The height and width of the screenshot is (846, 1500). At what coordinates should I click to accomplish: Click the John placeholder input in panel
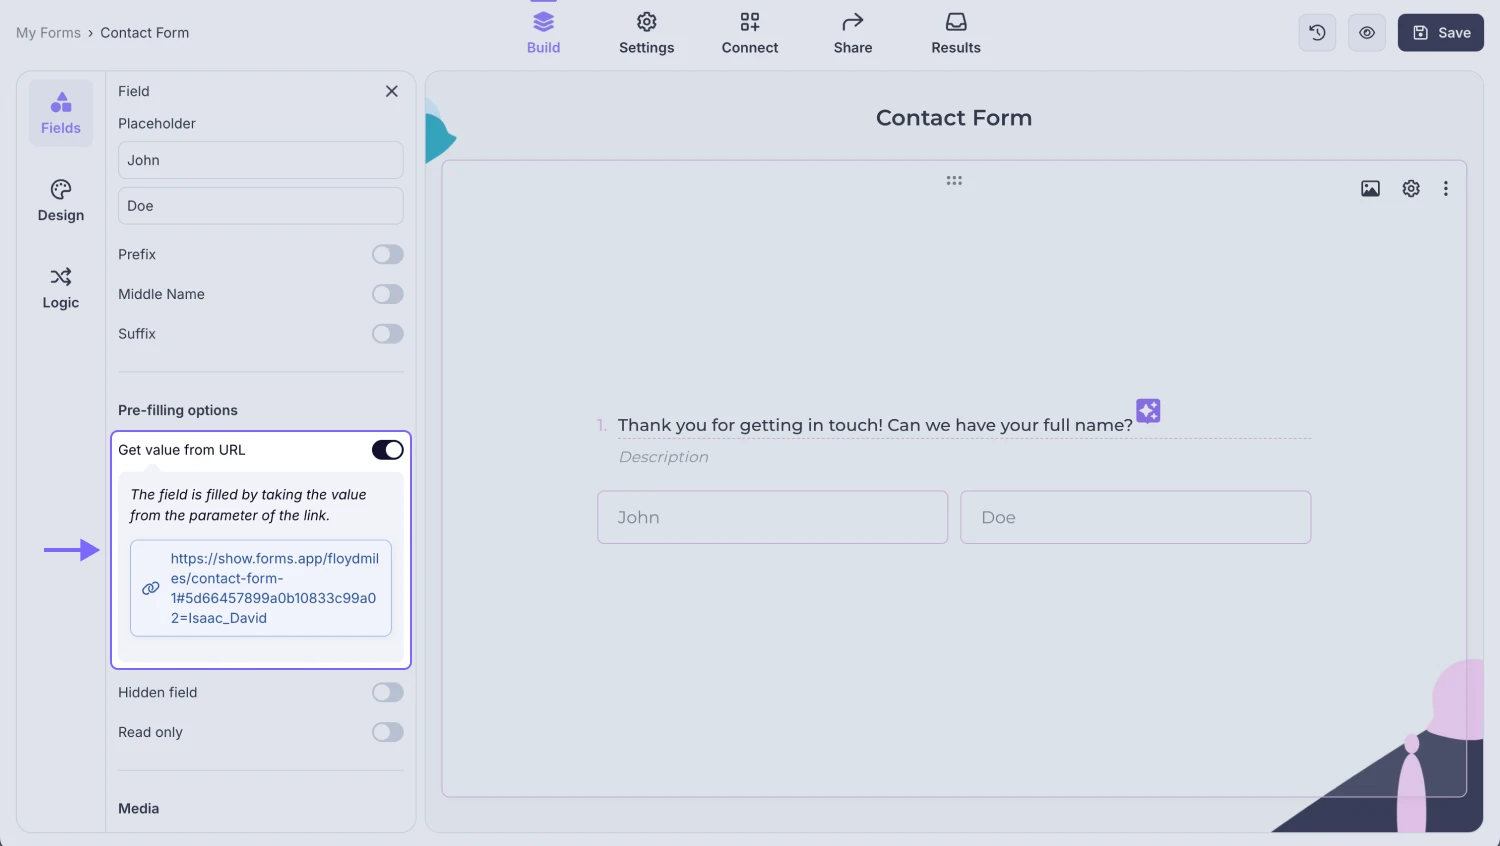pyautogui.click(x=260, y=160)
